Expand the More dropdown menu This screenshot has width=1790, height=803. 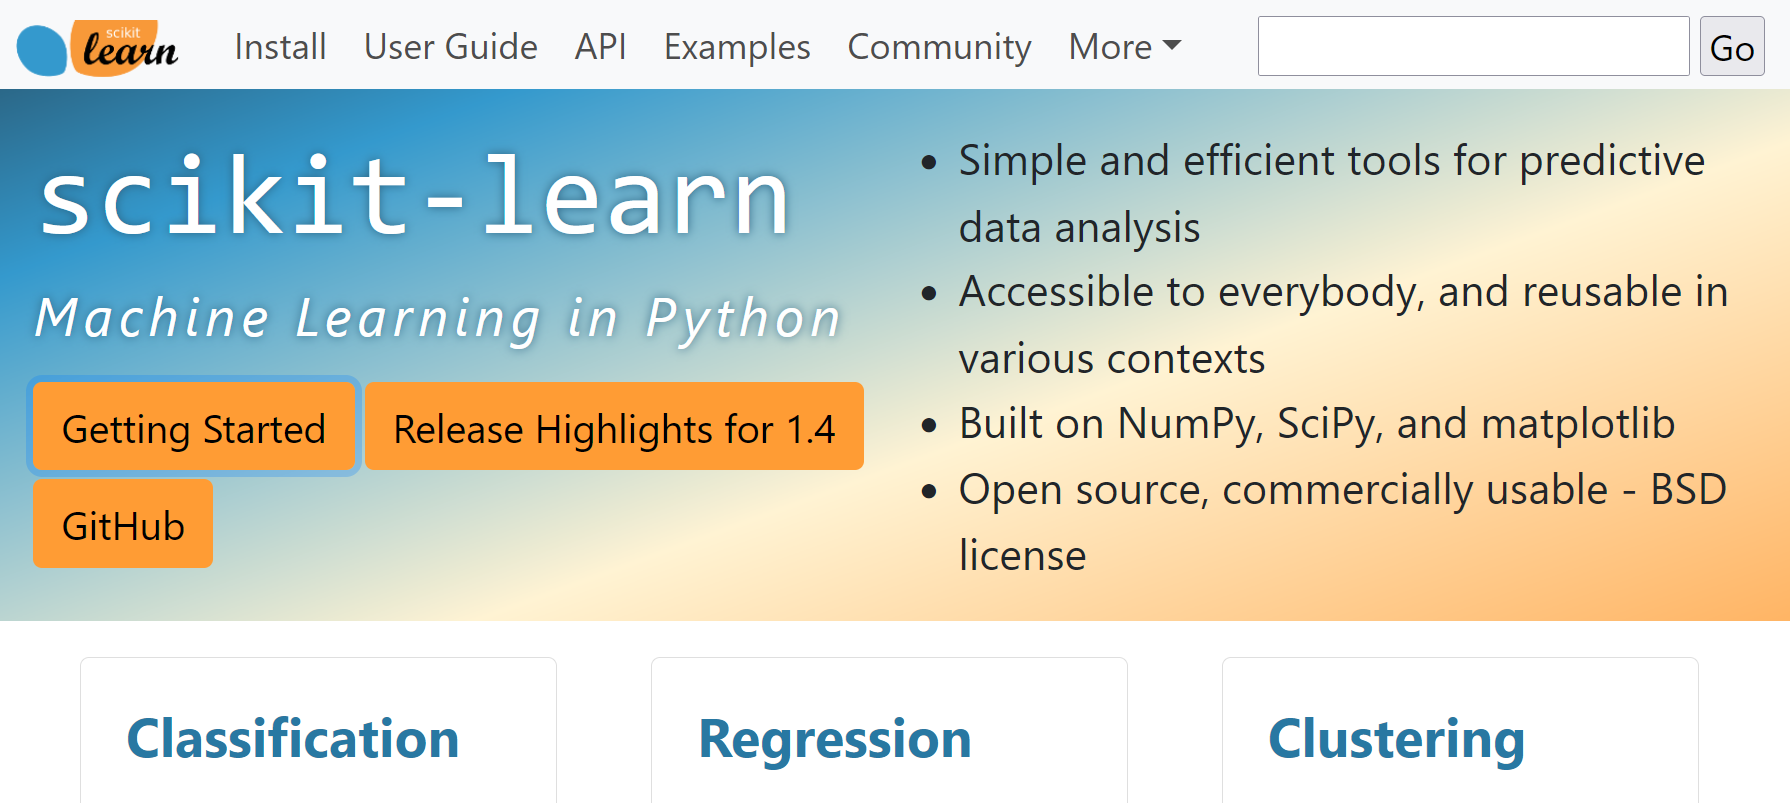(x=1125, y=47)
